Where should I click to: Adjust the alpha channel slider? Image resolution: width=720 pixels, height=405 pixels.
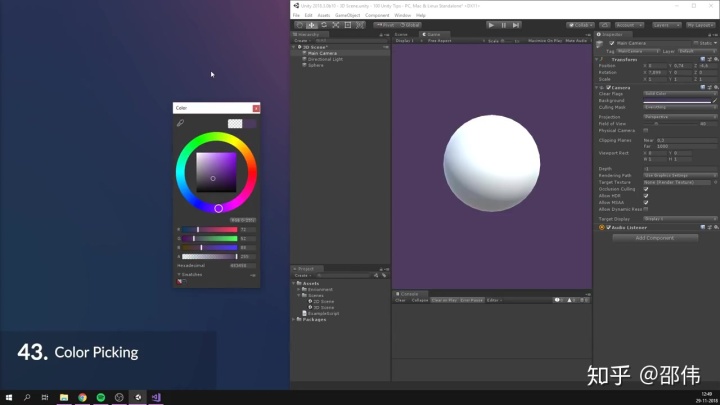[210, 257]
